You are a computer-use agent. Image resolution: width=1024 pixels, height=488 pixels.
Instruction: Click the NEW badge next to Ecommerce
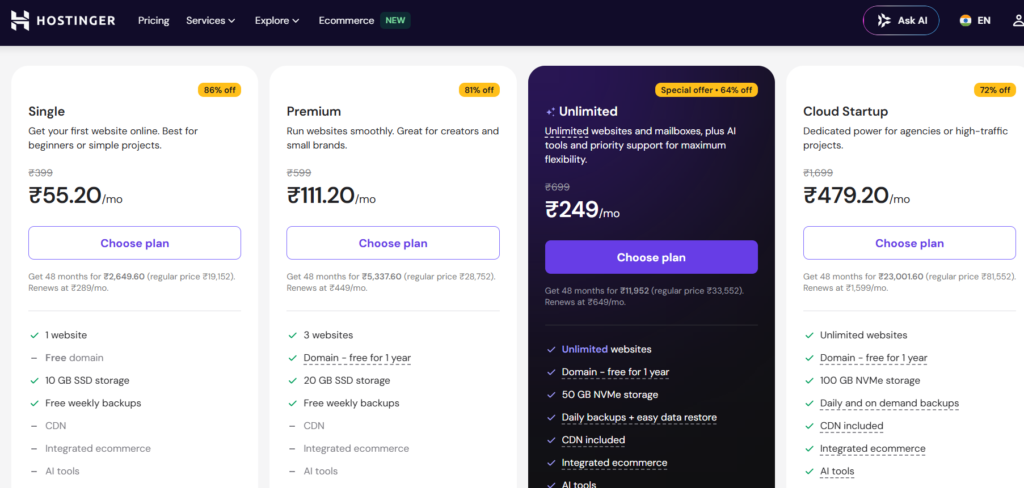pos(395,20)
